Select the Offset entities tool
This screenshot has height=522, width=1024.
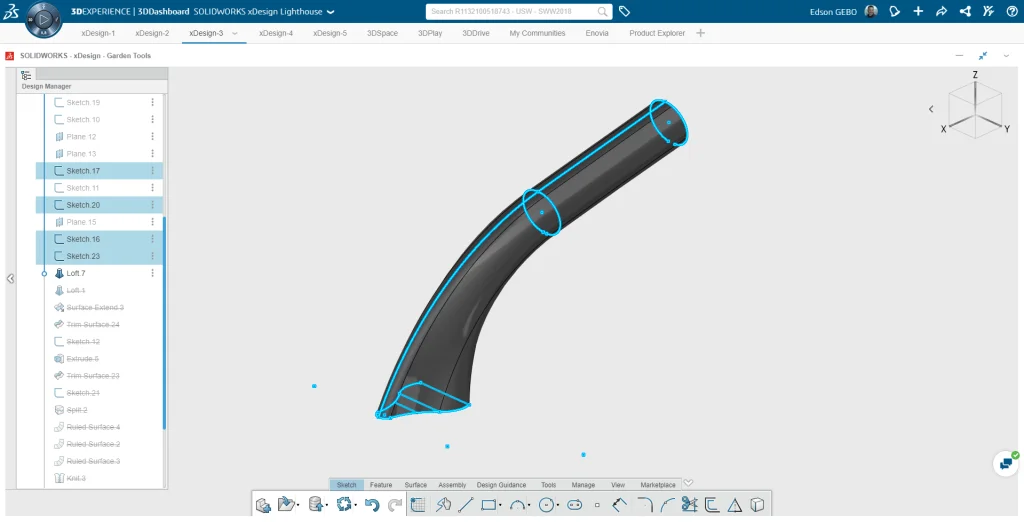pos(712,505)
